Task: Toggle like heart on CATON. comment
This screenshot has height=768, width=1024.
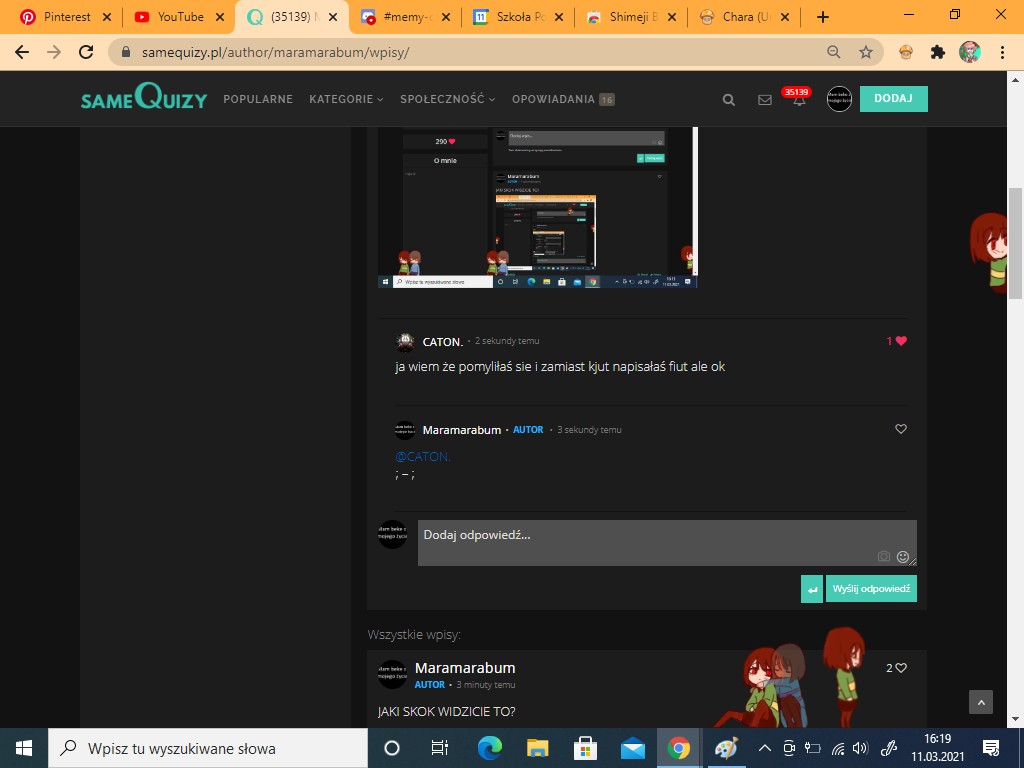Action: pos(901,341)
